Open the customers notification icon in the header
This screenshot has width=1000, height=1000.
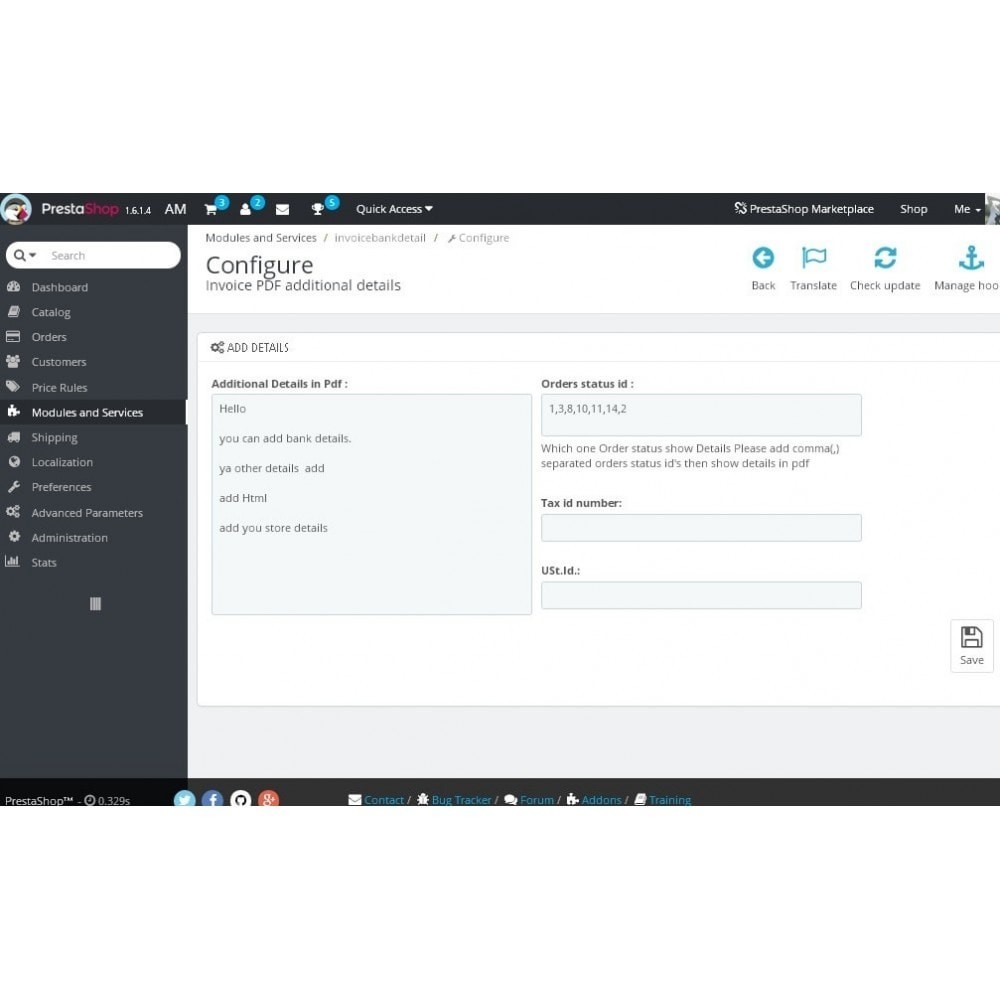[x=246, y=209]
